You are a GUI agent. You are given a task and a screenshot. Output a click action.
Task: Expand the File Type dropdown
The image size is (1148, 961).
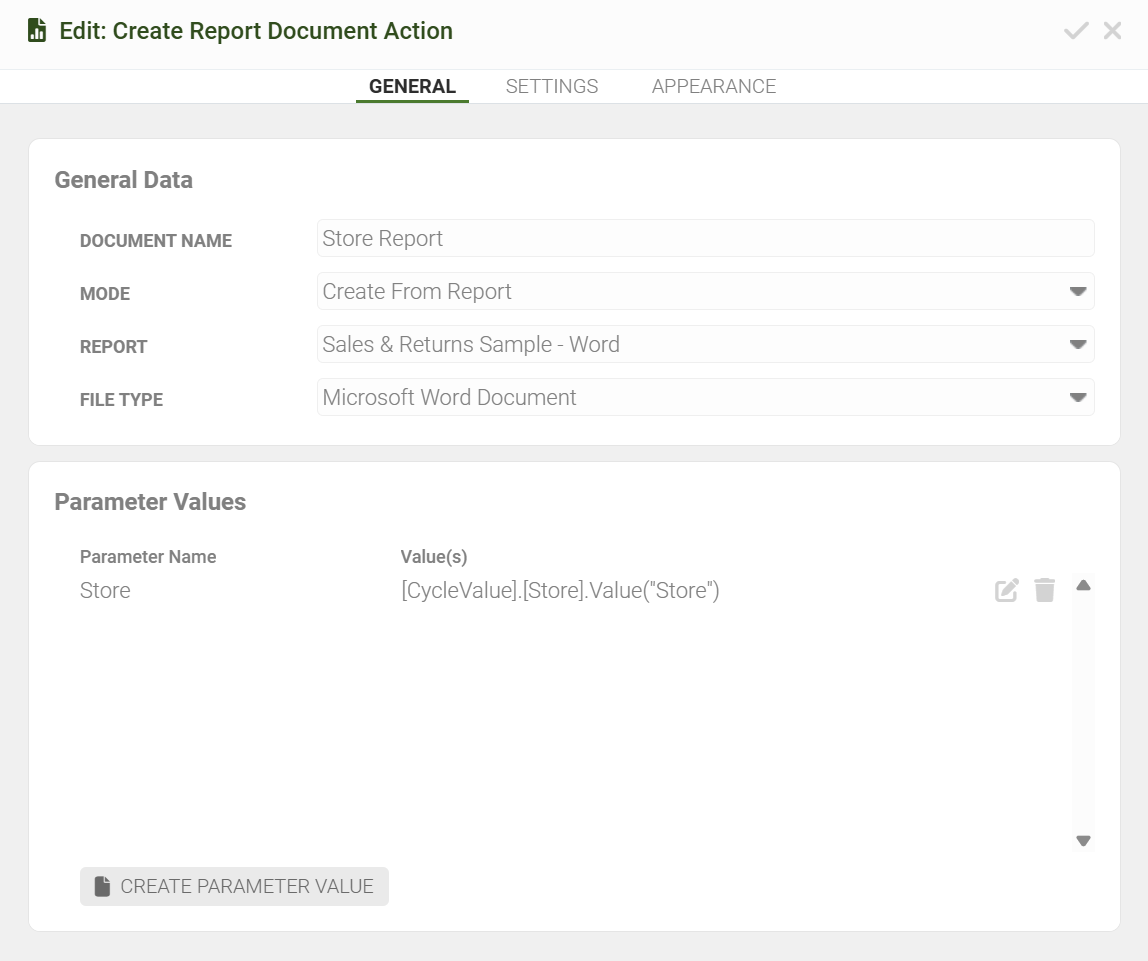(x=1077, y=398)
